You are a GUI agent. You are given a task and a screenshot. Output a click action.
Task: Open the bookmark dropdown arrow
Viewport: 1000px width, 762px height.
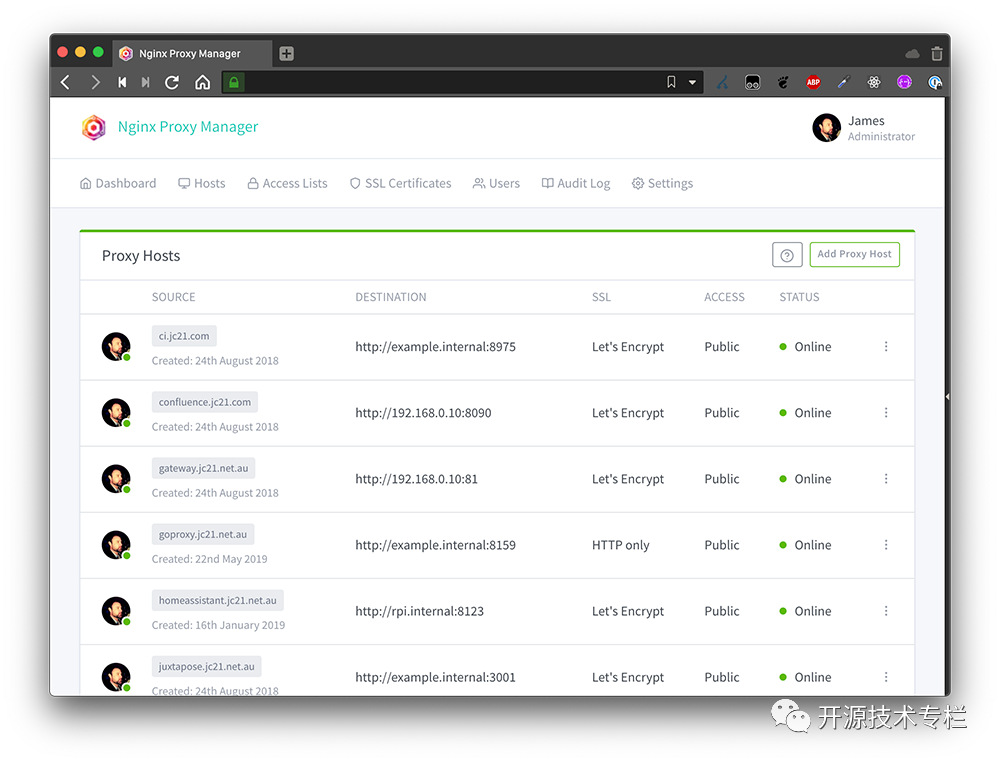(692, 82)
